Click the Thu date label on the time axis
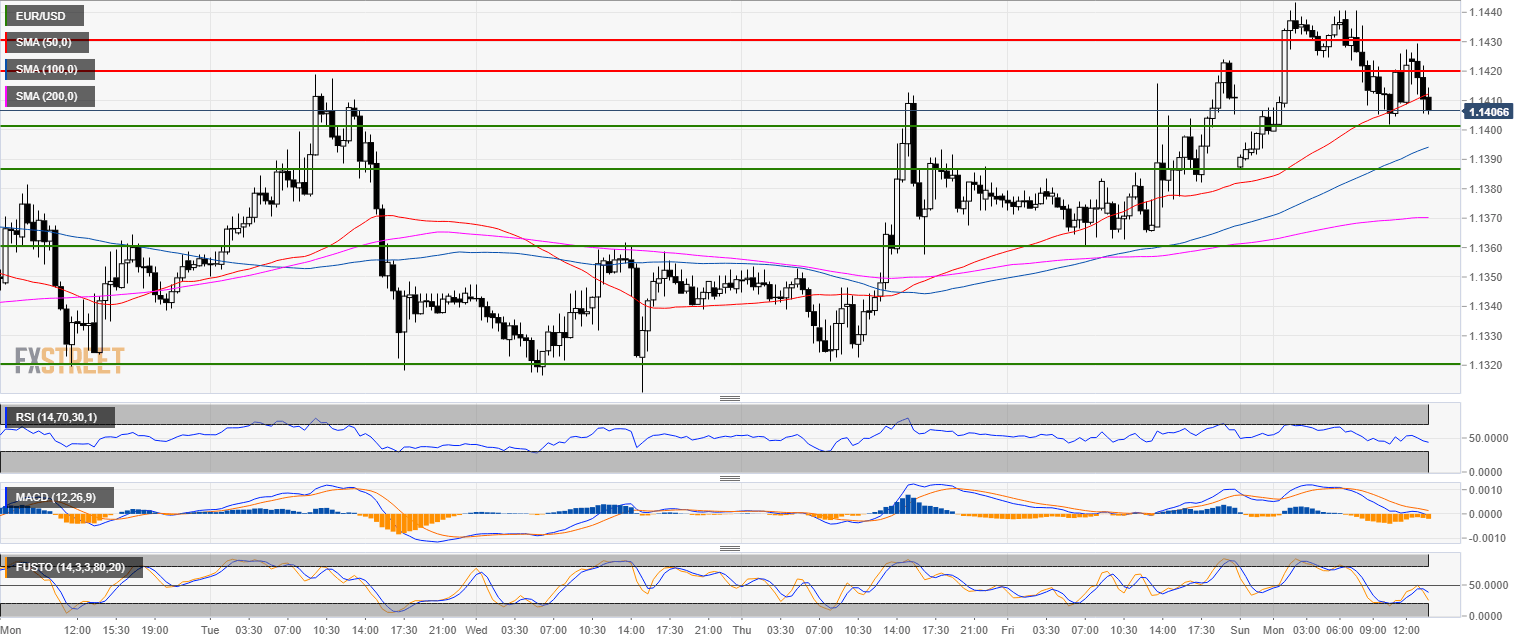Image resolution: width=1531 pixels, height=643 pixels. [x=741, y=631]
